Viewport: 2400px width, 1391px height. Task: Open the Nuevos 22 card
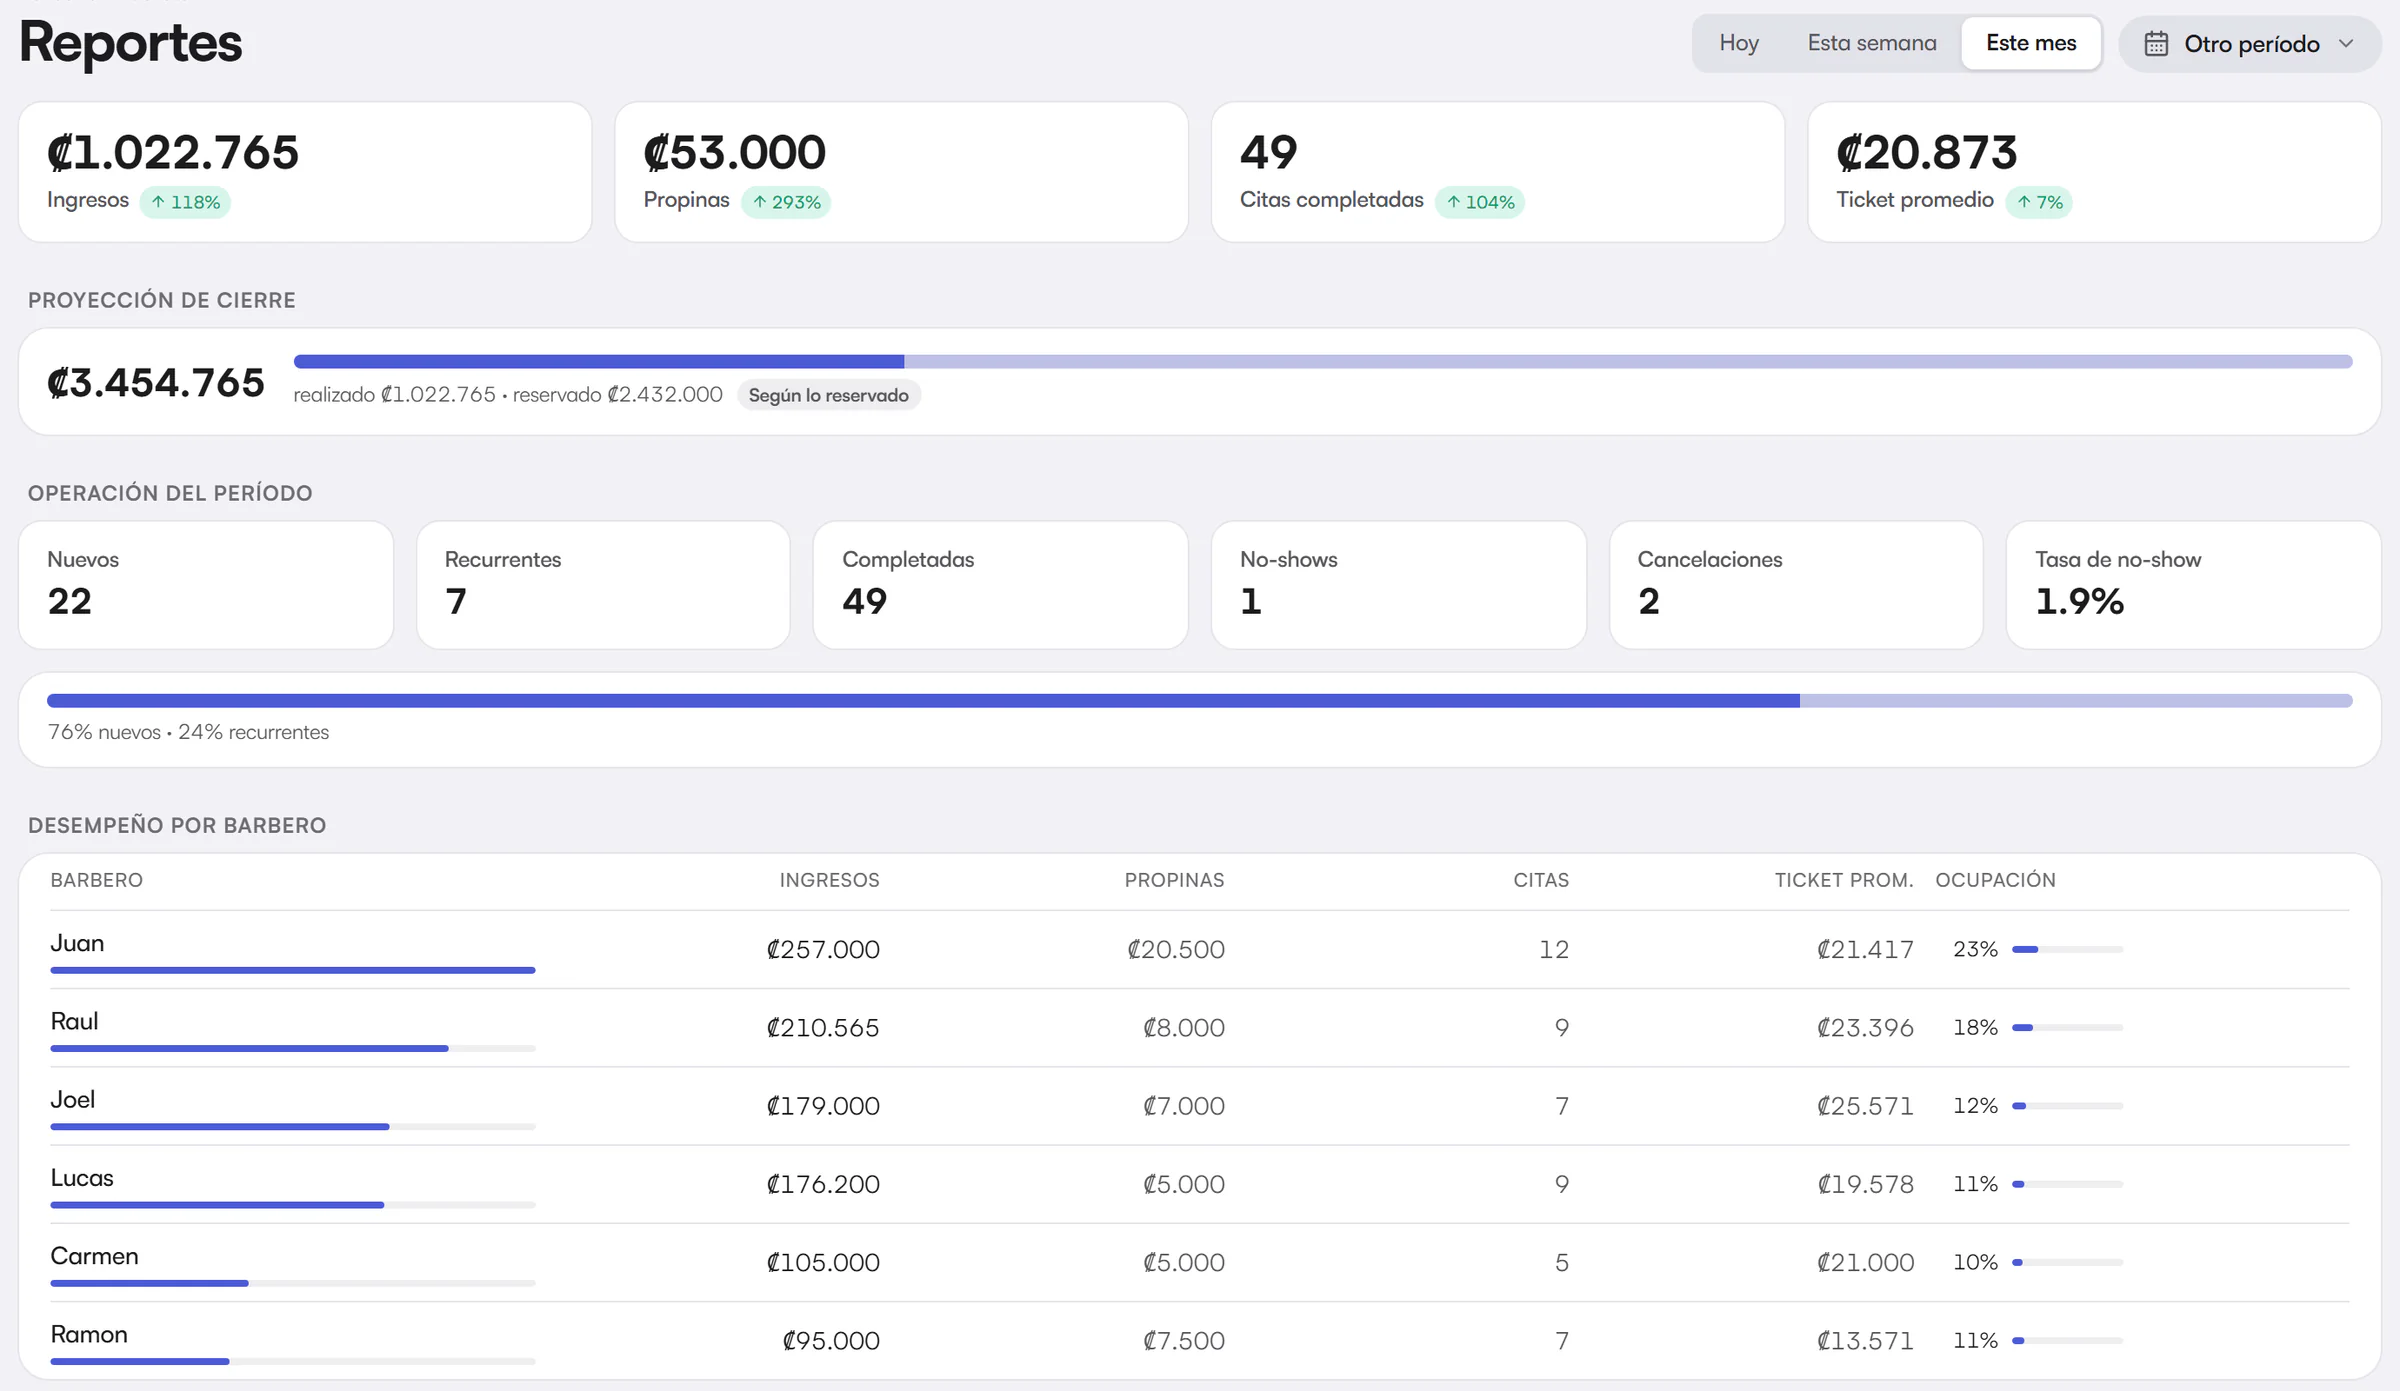click(206, 585)
